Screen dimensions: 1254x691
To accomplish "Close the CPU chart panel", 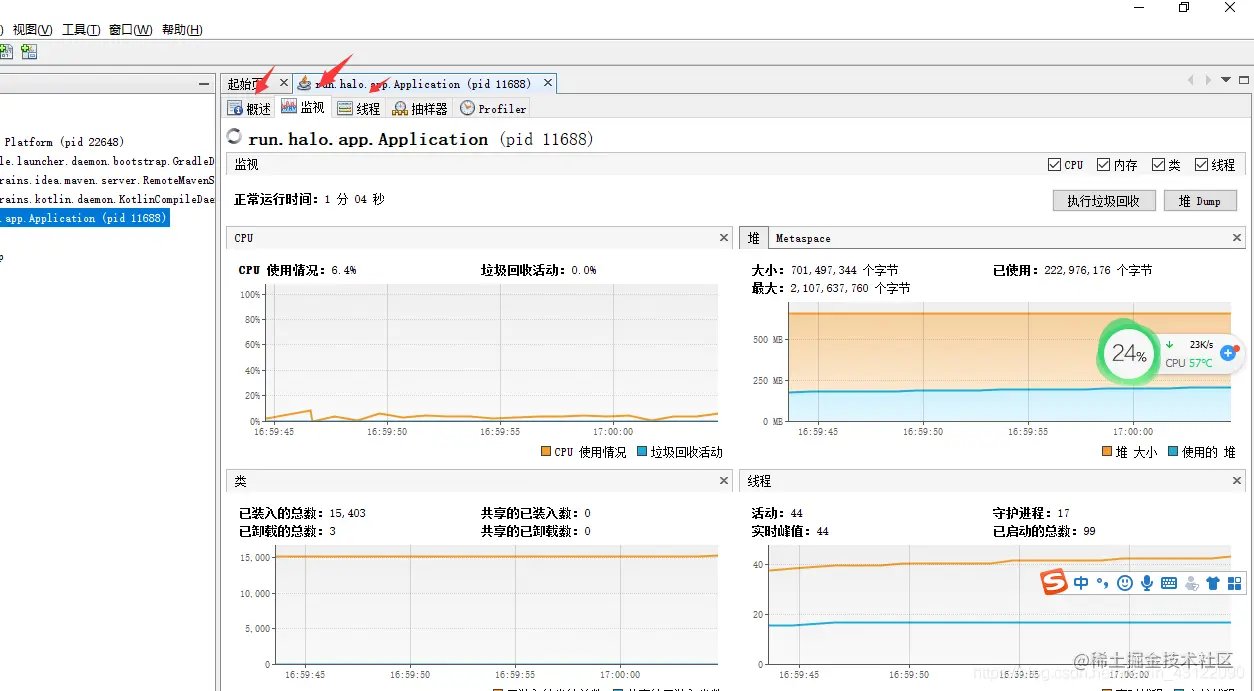I will tap(724, 238).
